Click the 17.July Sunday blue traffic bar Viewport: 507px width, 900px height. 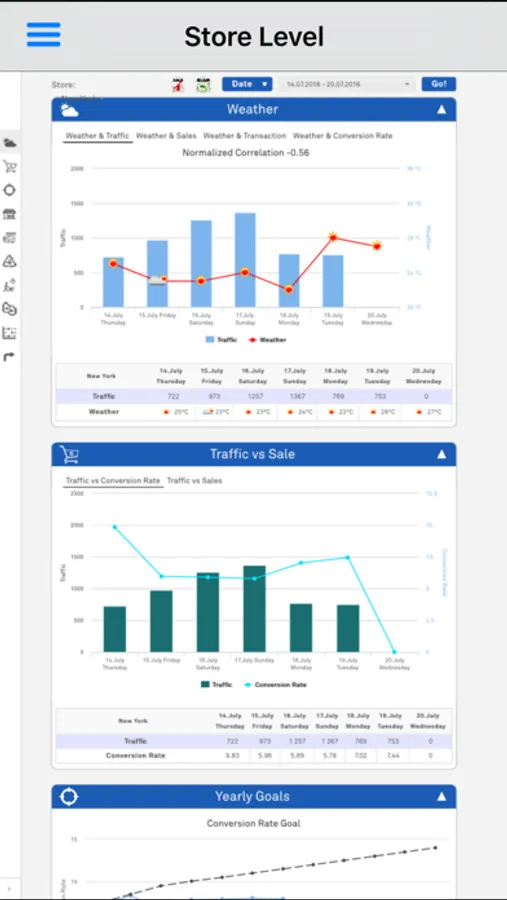(x=245, y=260)
